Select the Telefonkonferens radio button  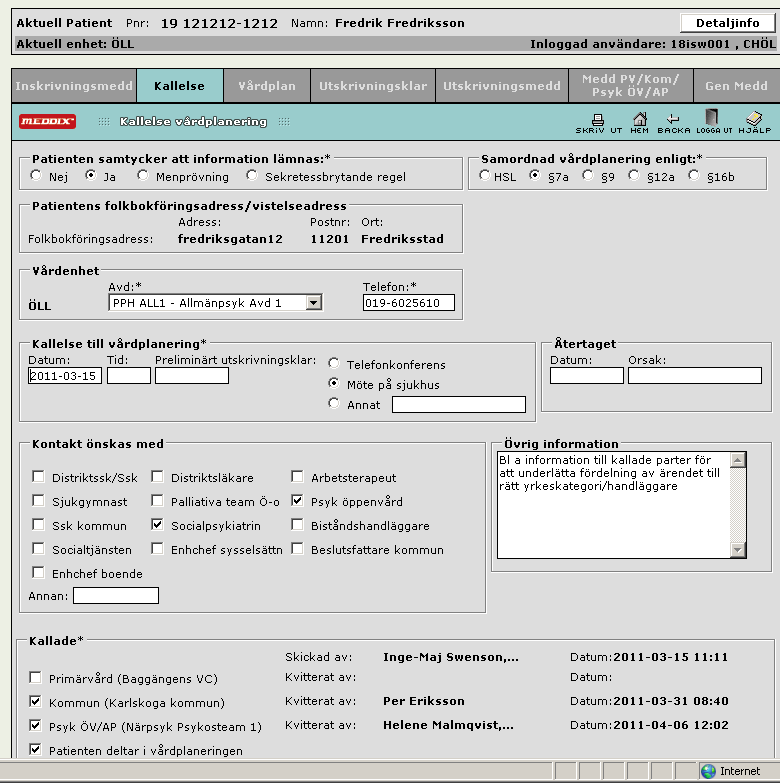coord(334,363)
